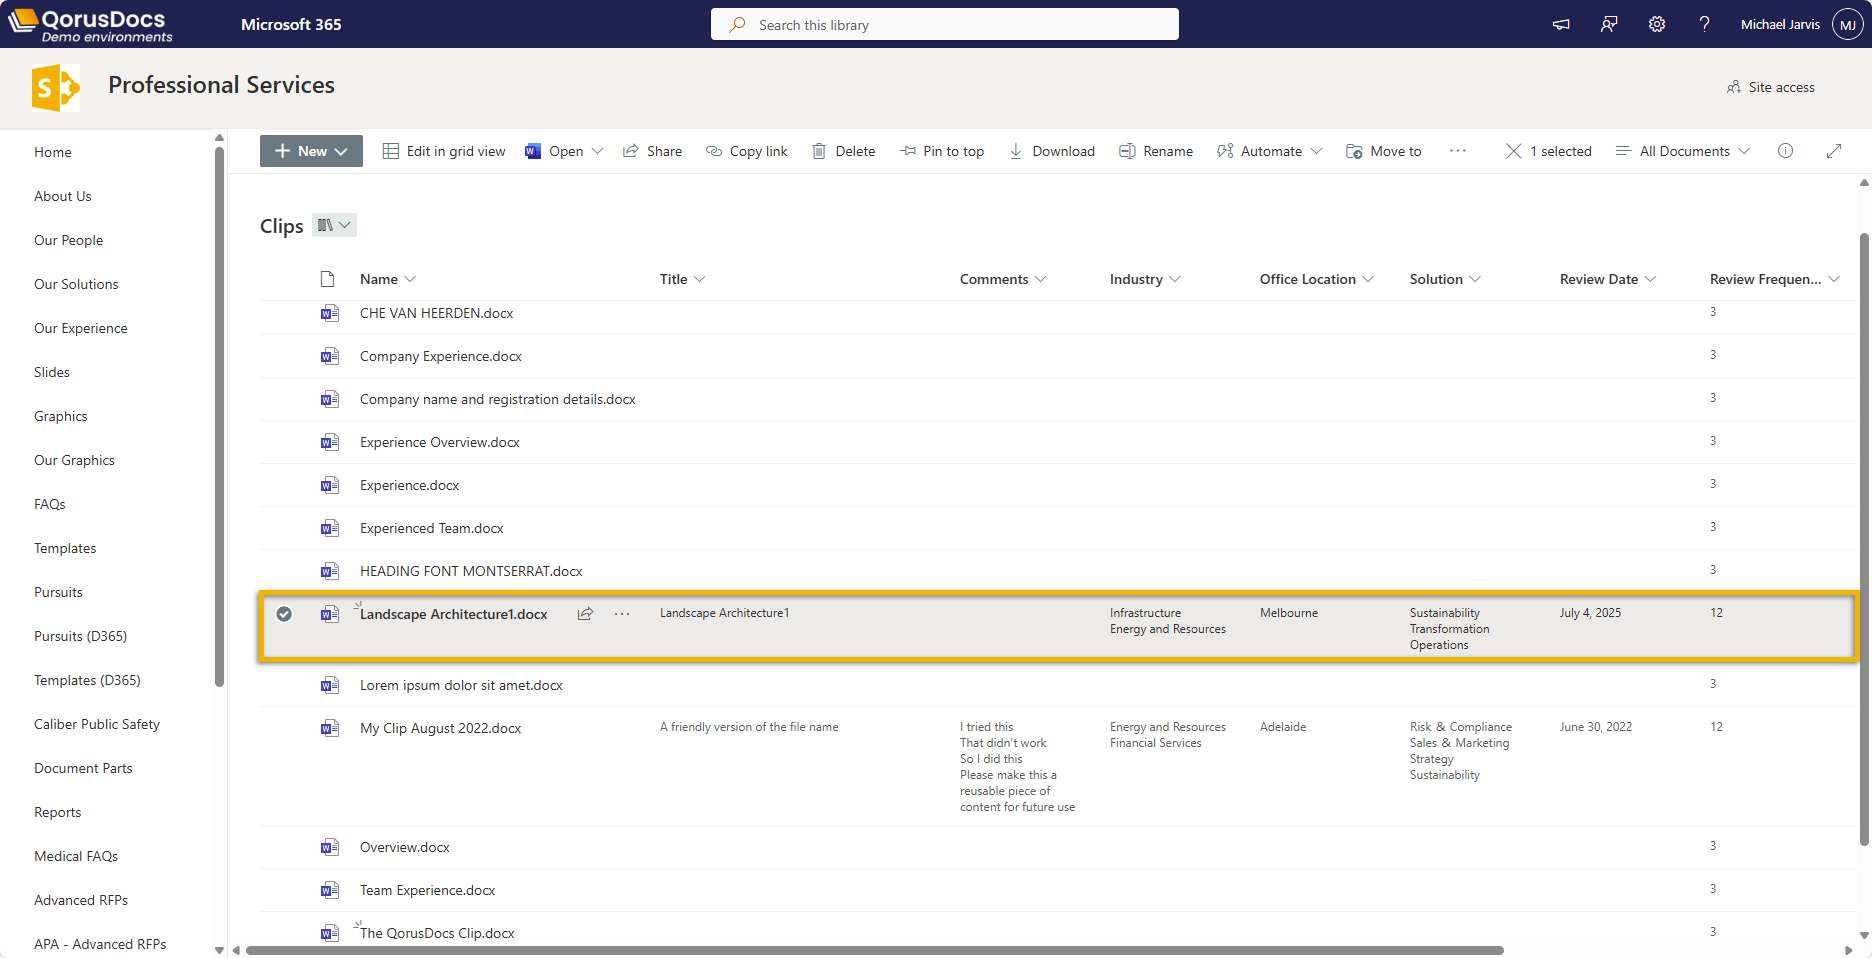The height and width of the screenshot is (958, 1872).
Task: Open toolbar overflow ellipsis menu
Action: (1458, 151)
